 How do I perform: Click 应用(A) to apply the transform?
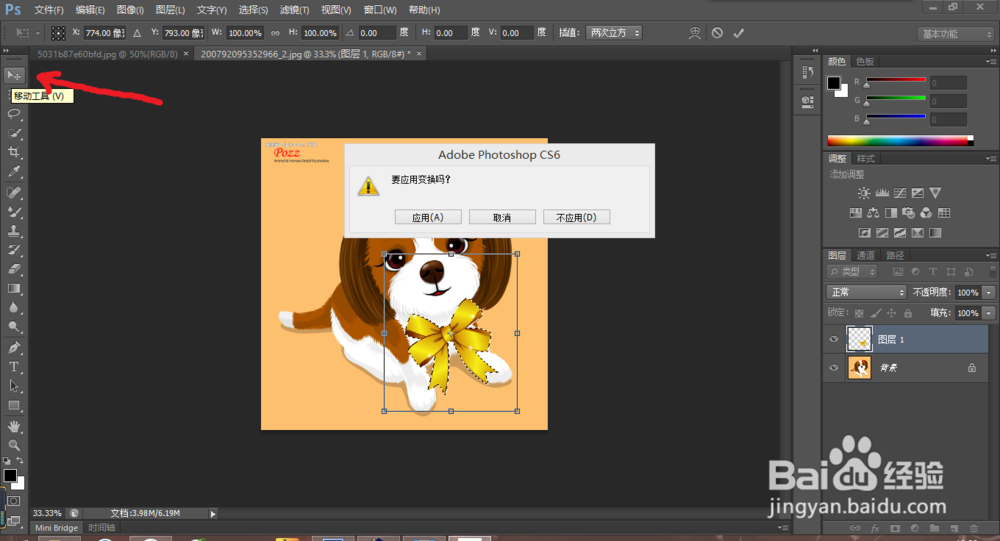click(x=428, y=217)
